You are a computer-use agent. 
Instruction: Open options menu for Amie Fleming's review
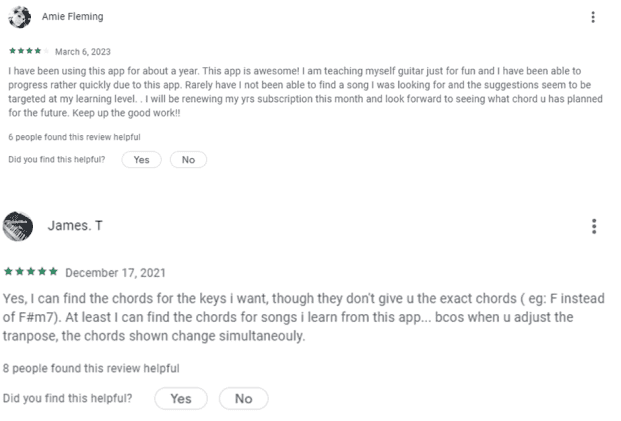593,17
